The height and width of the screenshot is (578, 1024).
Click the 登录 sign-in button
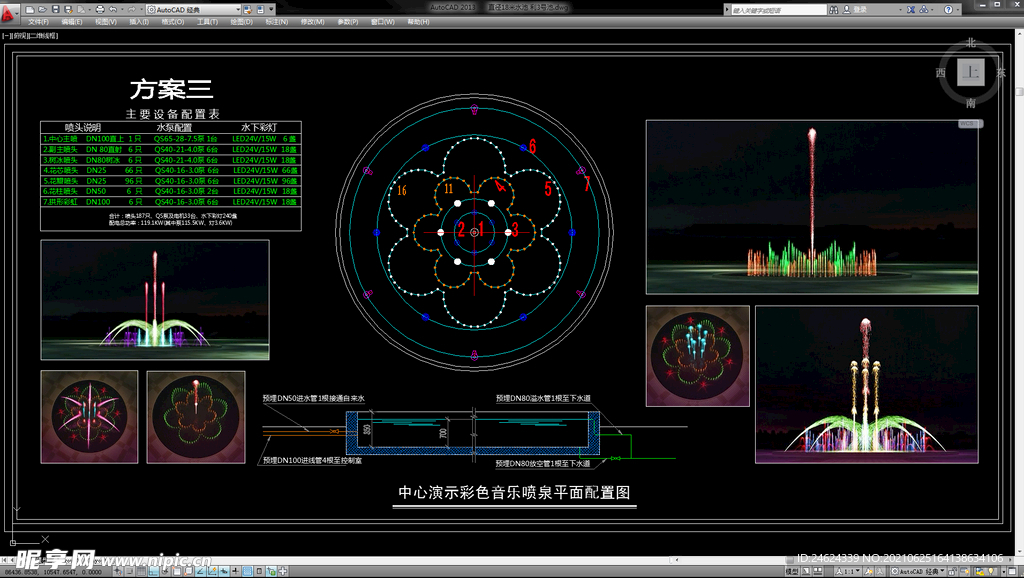click(x=860, y=9)
